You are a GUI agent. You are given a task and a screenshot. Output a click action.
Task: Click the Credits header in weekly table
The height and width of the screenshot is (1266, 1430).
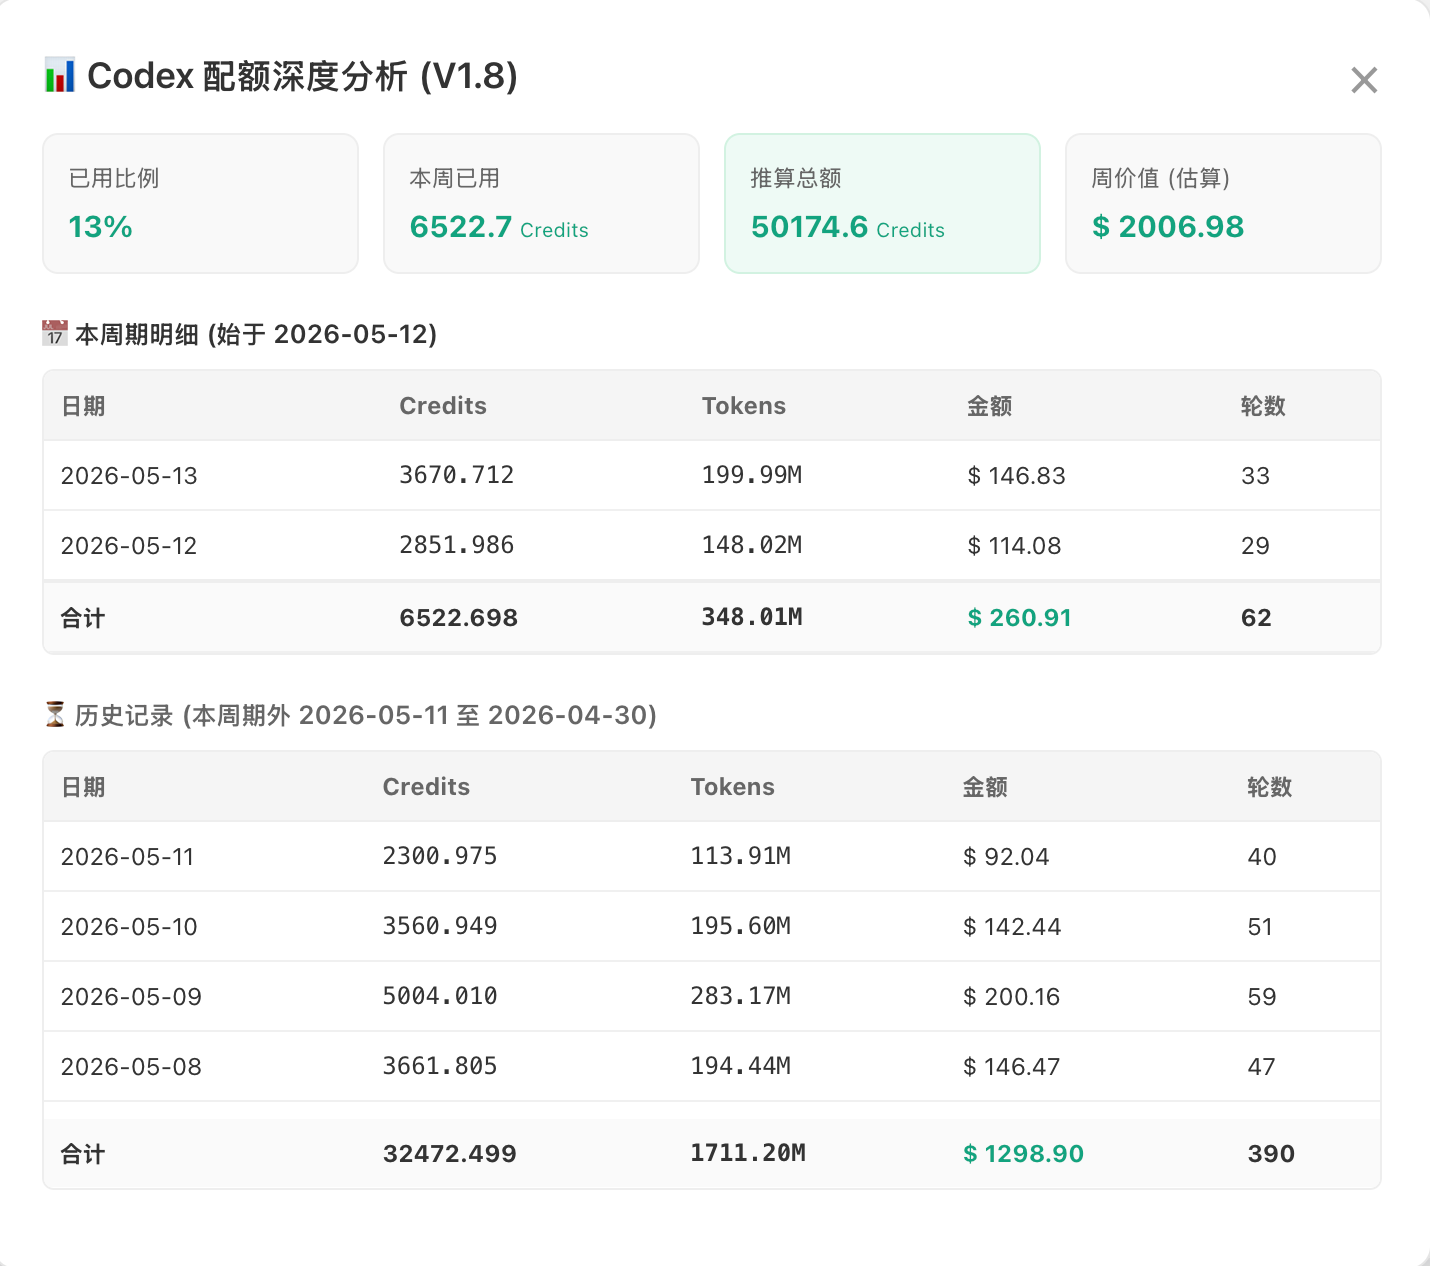(x=443, y=406)
